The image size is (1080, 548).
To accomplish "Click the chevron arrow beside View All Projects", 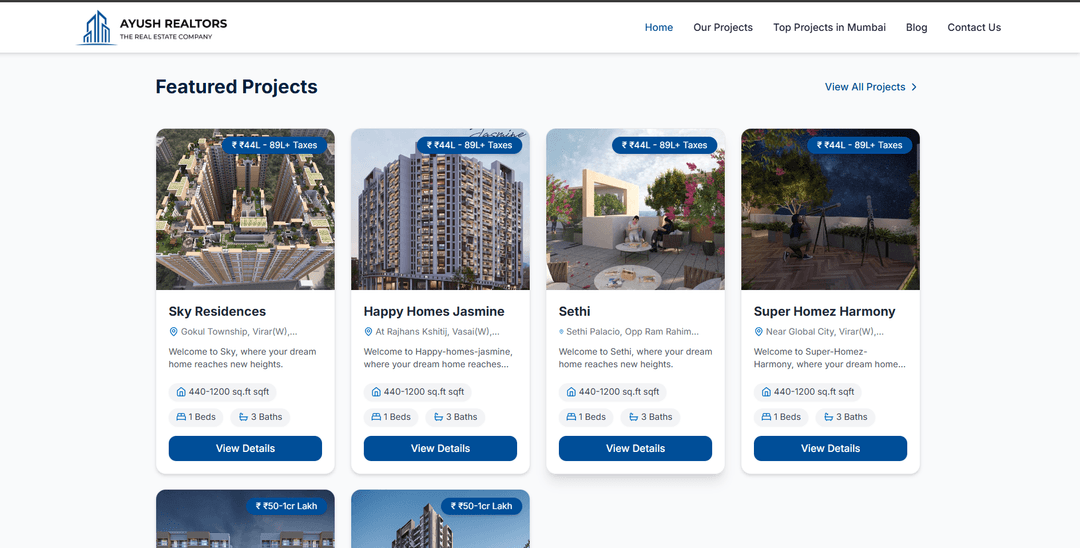I will click(914, 87).
